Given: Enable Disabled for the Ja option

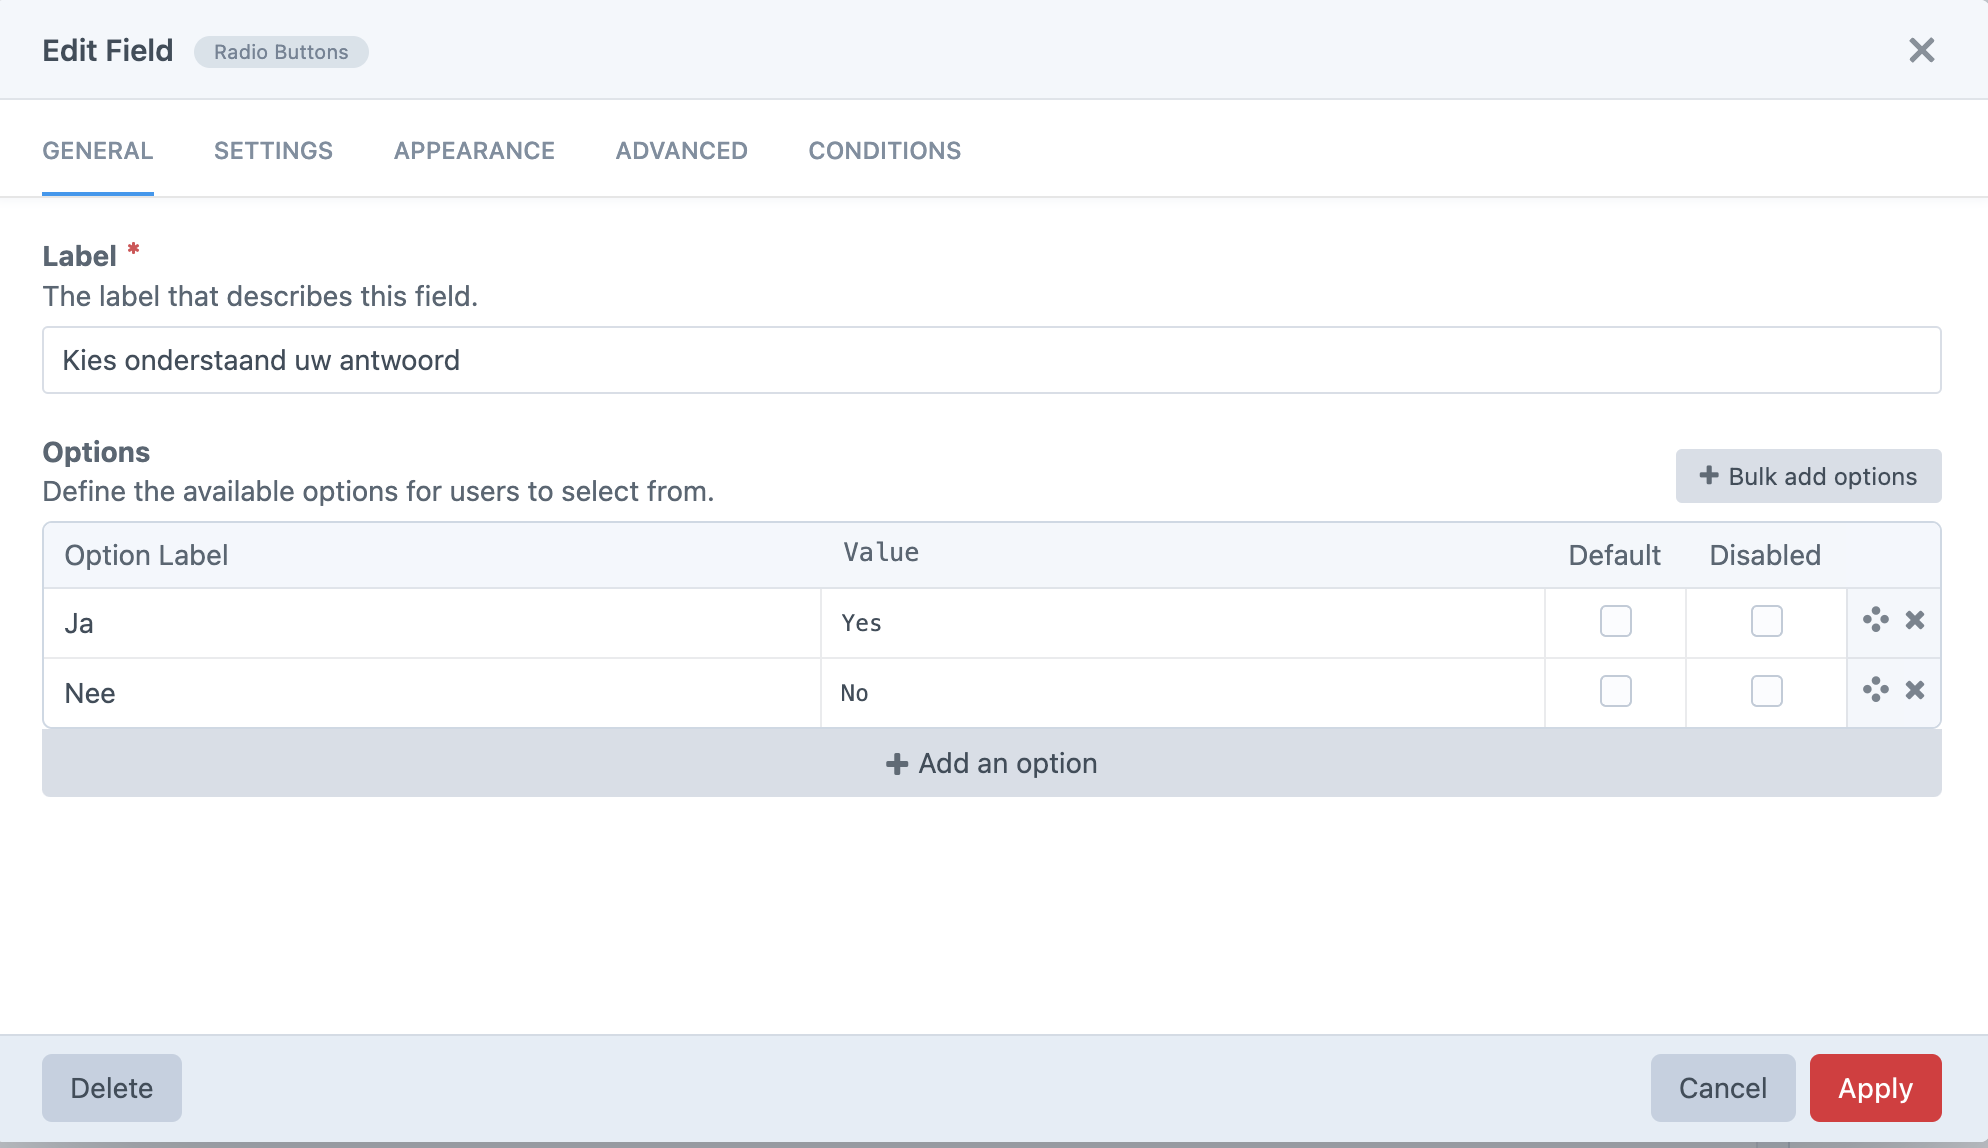Looking at the screenshot, I should 1766,621.
